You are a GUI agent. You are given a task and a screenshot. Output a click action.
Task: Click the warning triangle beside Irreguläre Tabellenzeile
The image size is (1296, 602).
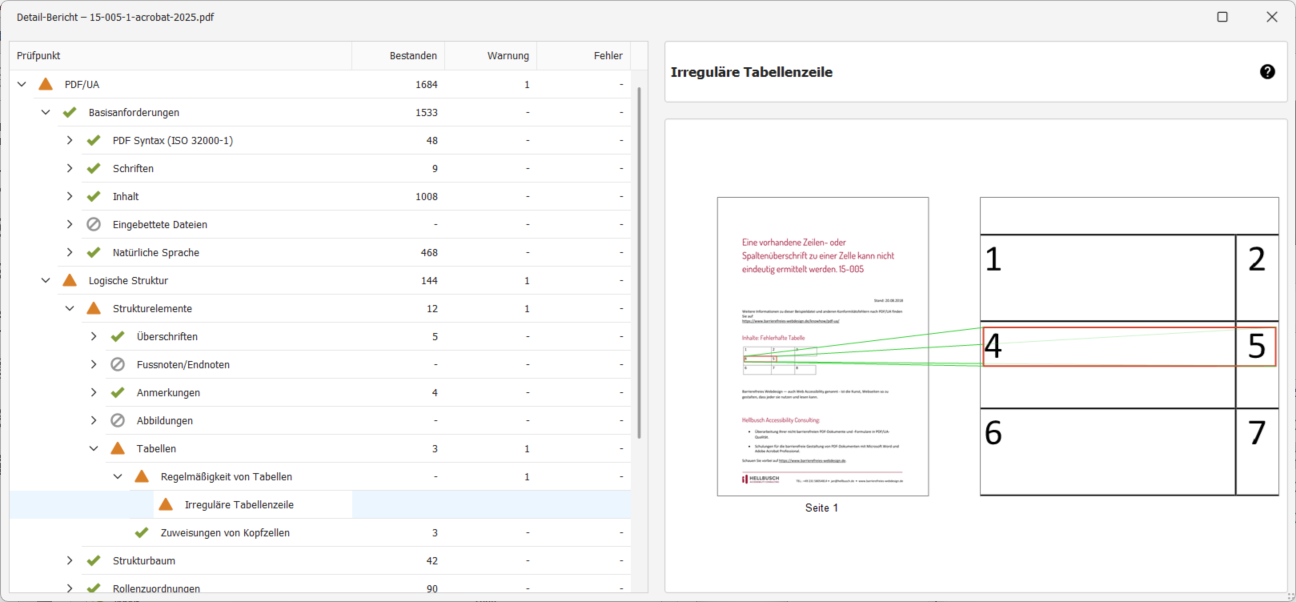pos(166,505)
